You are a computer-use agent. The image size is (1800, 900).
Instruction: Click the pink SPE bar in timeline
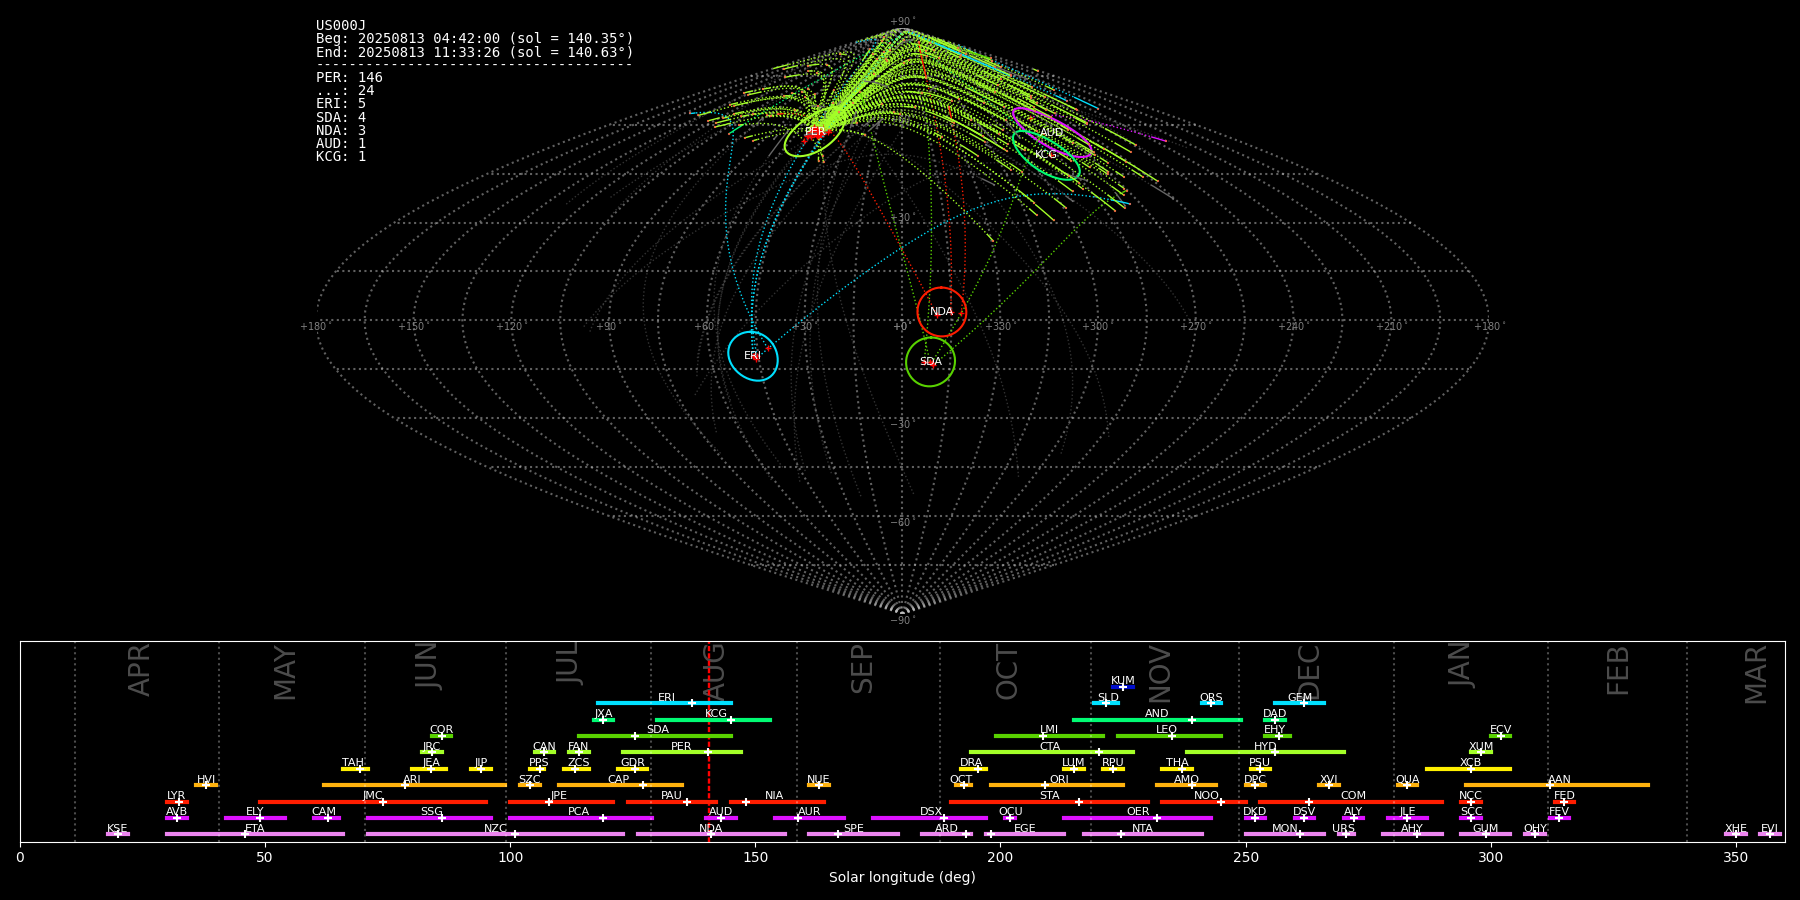coord(853,834)
